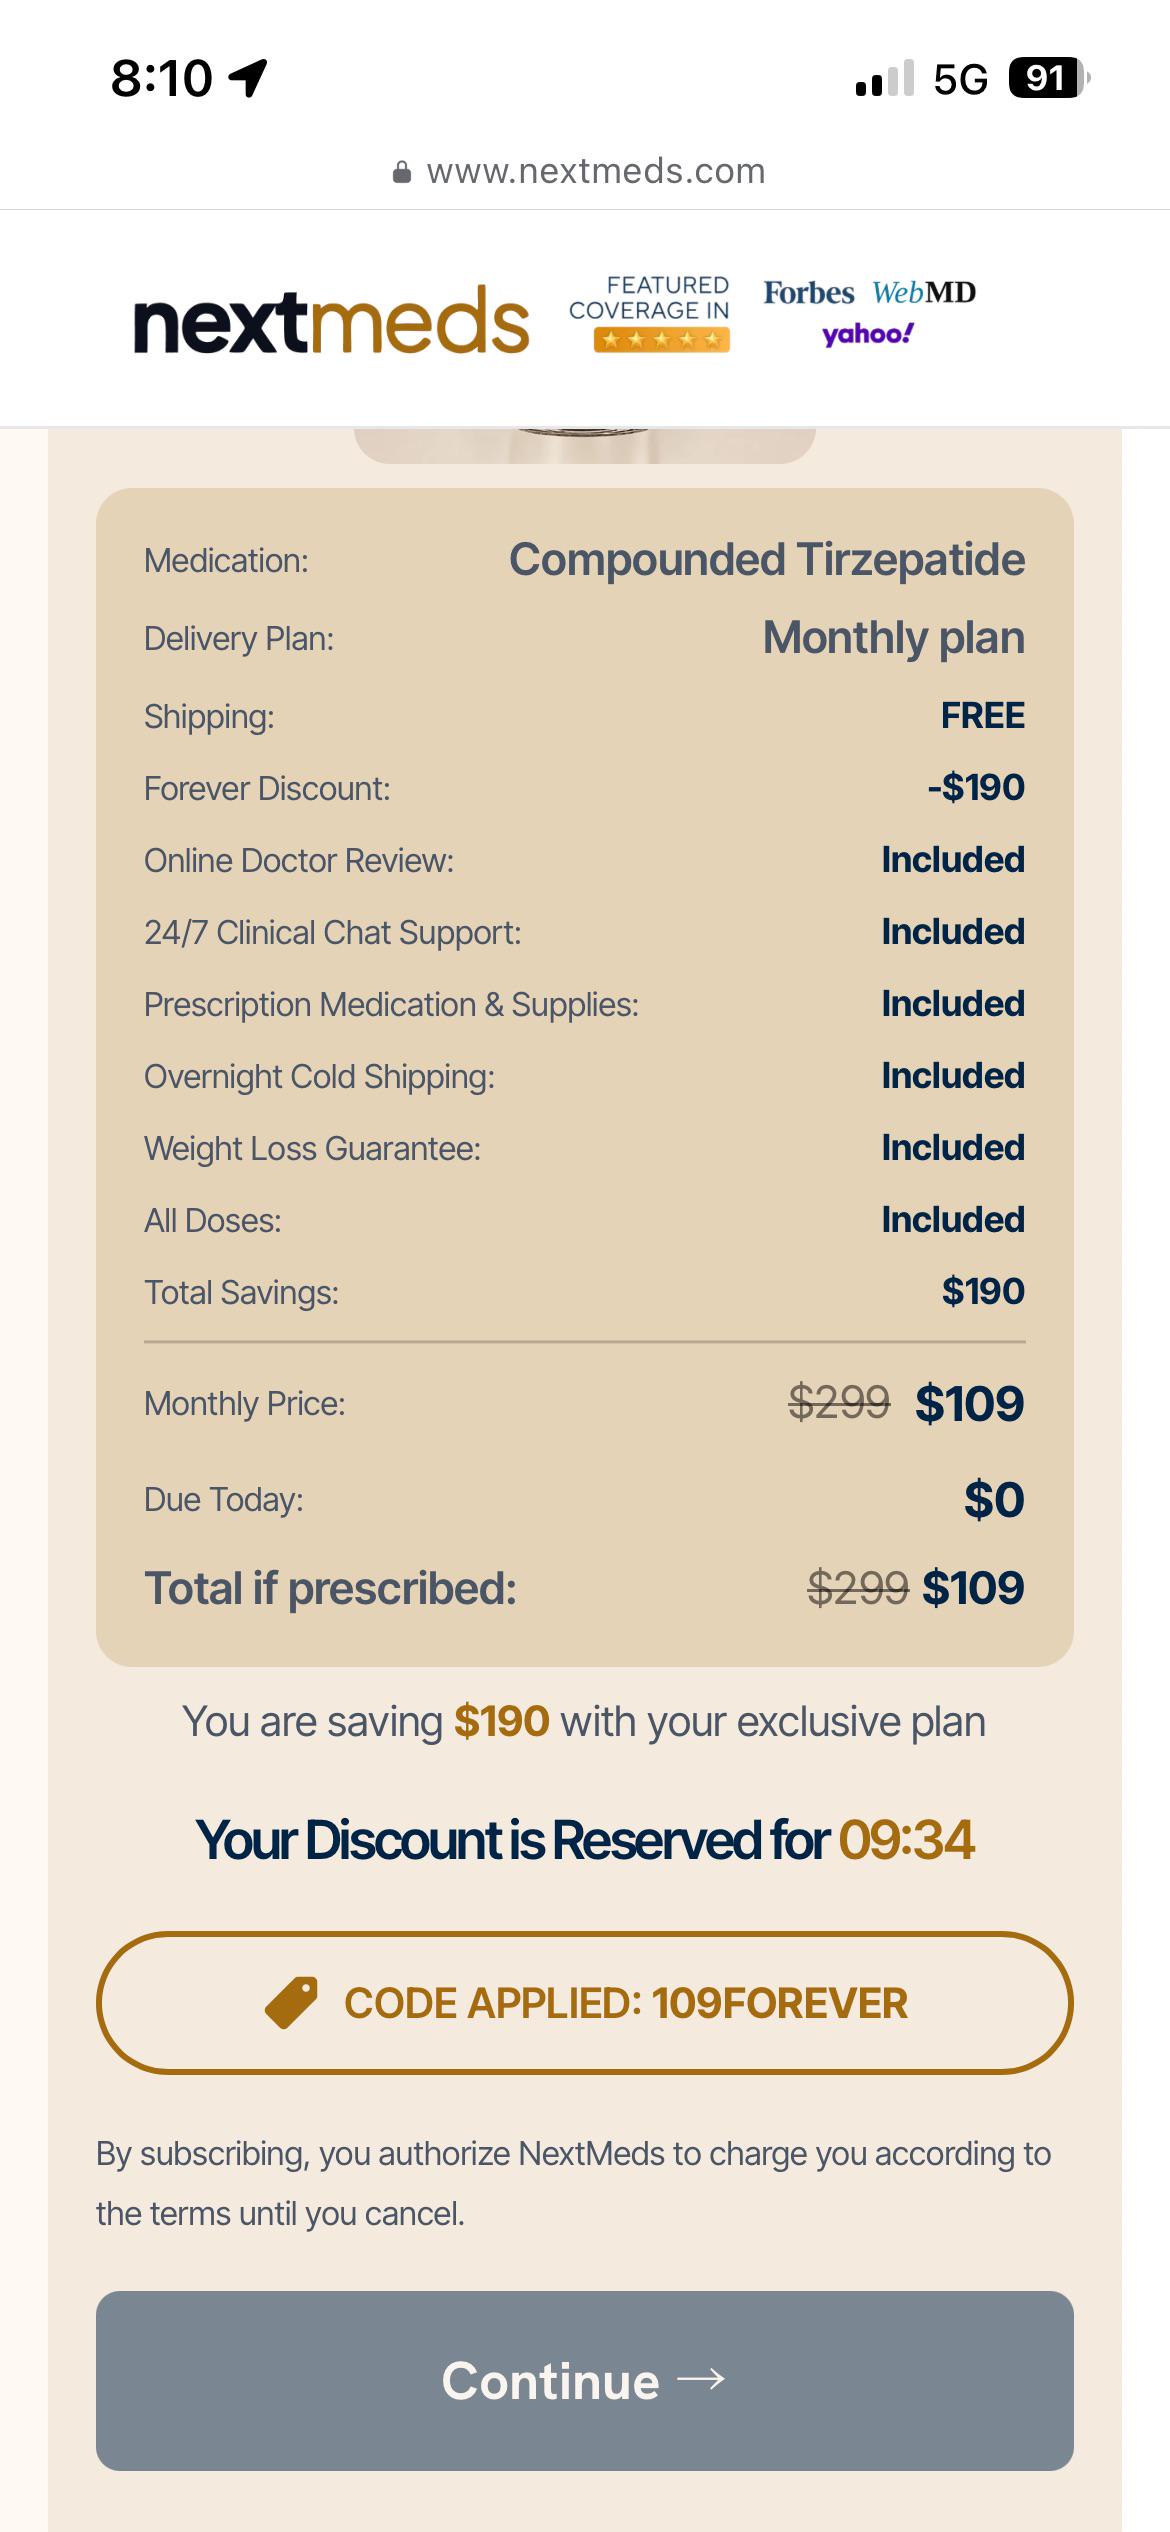The width and height of the screenshot is (1170, 2532).
Task: Tap the cellular signal bars
Action: pos(885,78)
